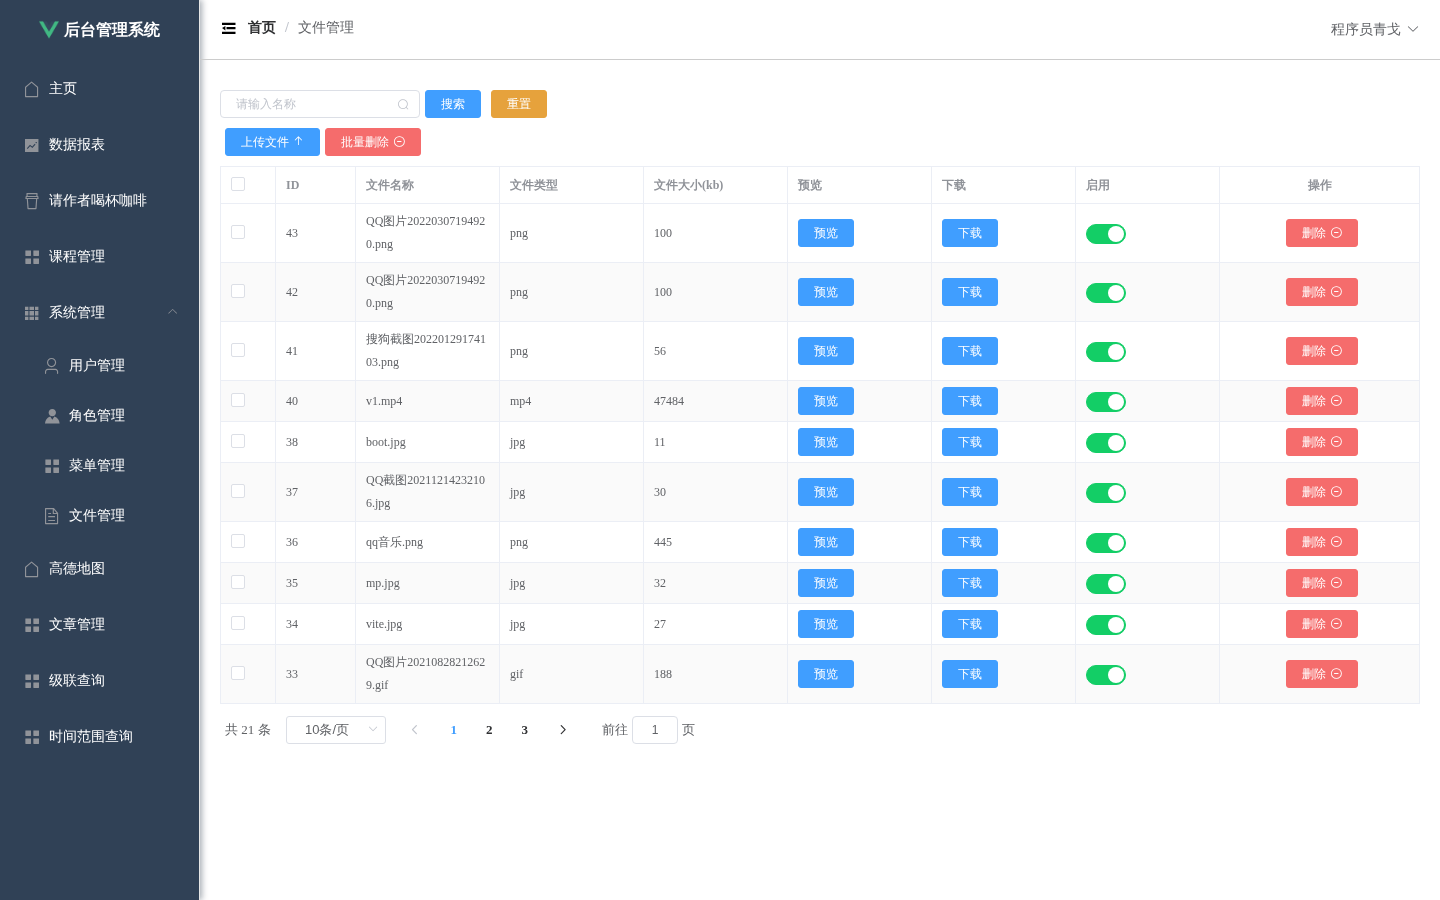Viewport: 1440px width, 900px height.
Task: Click the coffee cup icon in sidebar
Action: 32,201
